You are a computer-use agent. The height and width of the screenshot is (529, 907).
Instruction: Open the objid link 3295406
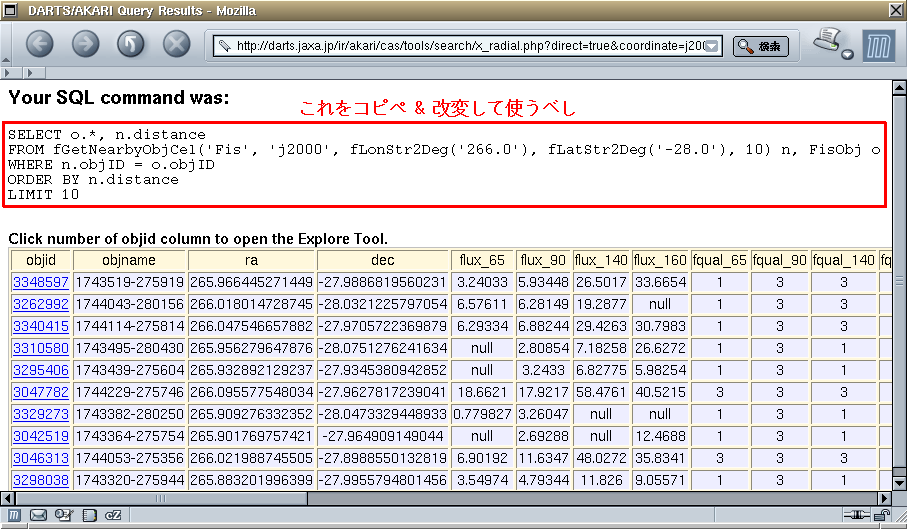[x=40, y=370]
